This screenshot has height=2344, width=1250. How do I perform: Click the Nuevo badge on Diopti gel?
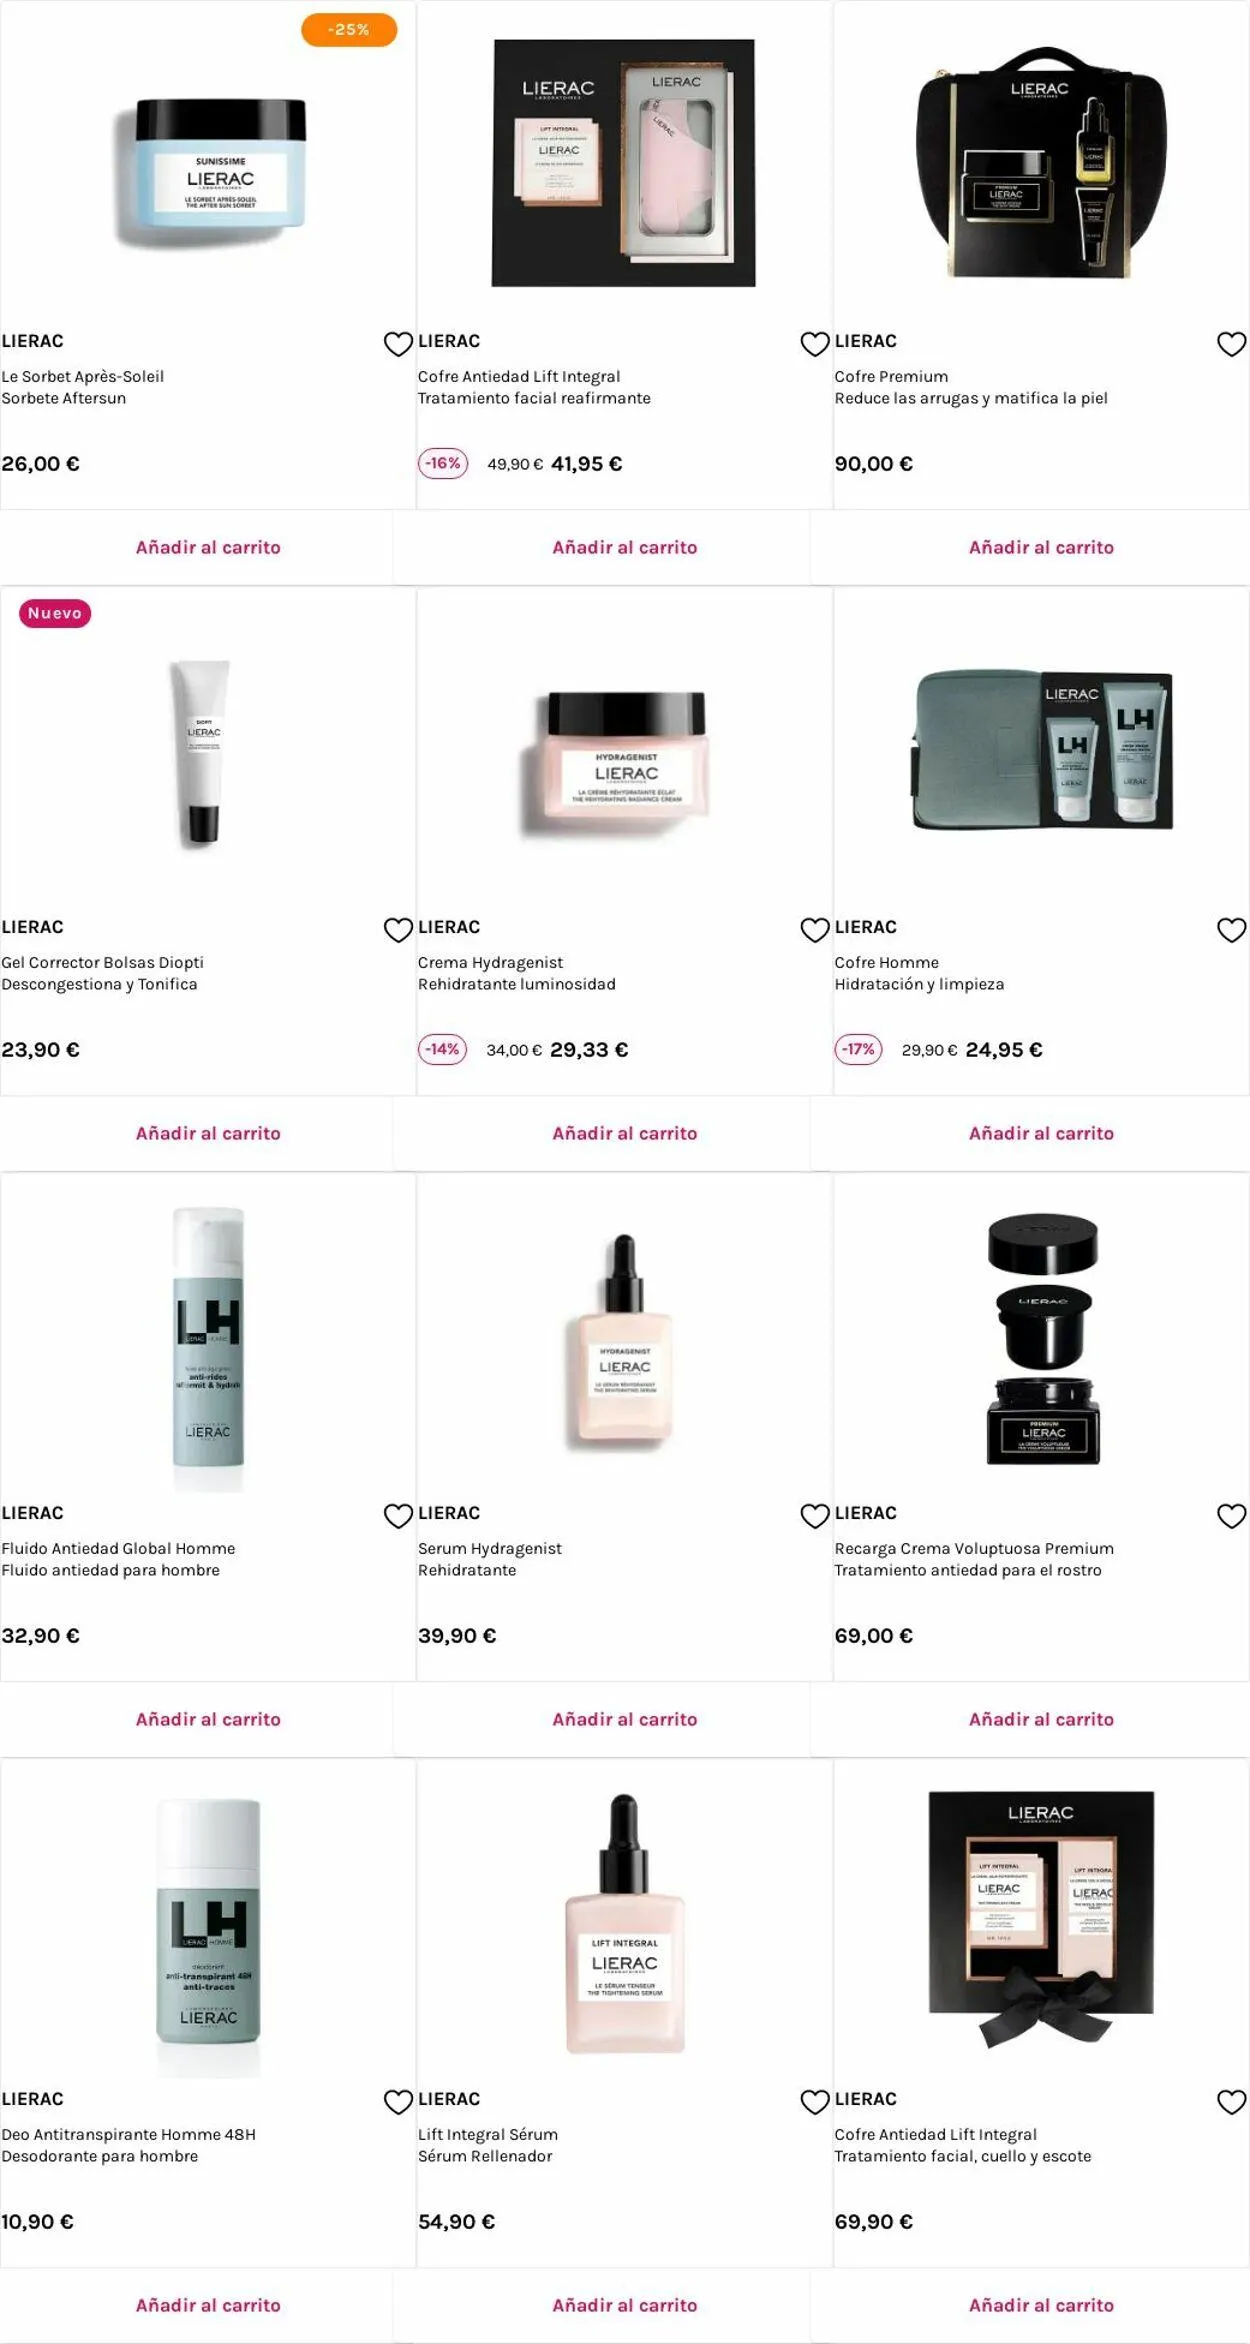click(x=55, y=613)
